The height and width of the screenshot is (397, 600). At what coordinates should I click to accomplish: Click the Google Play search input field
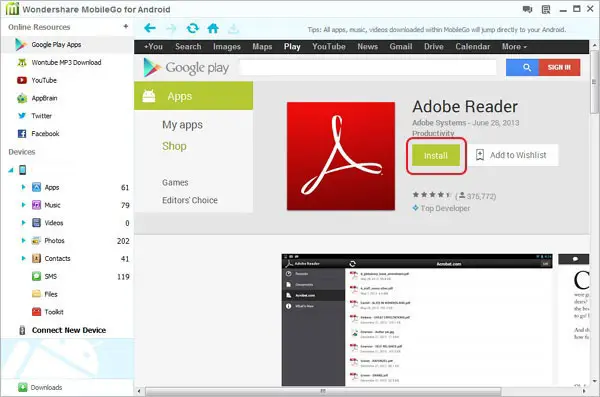[x=368, y=67]
